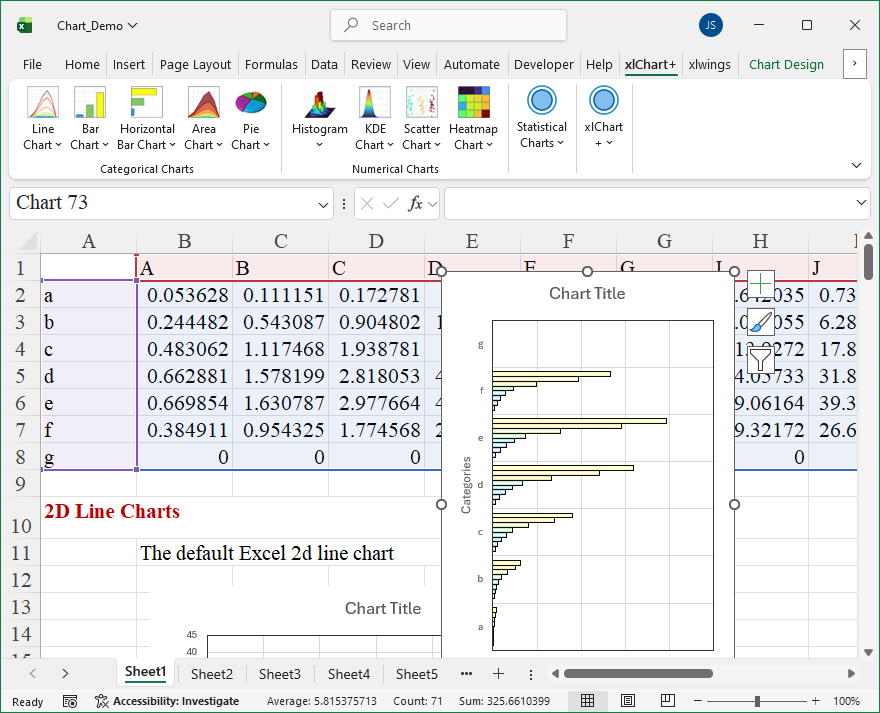
Task: Add a new sheet
Action: coord(498,674)
